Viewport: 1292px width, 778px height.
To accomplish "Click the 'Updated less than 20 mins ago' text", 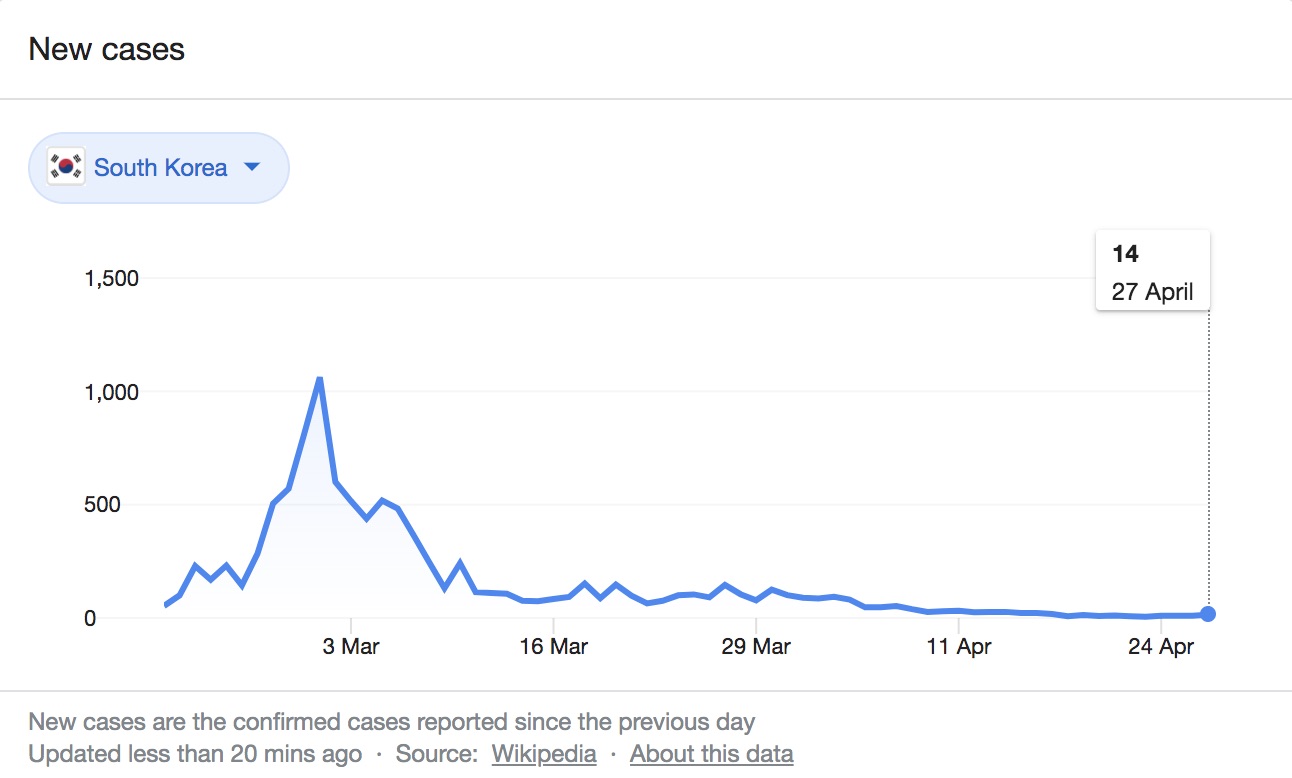I will click(x=195, y=754).
